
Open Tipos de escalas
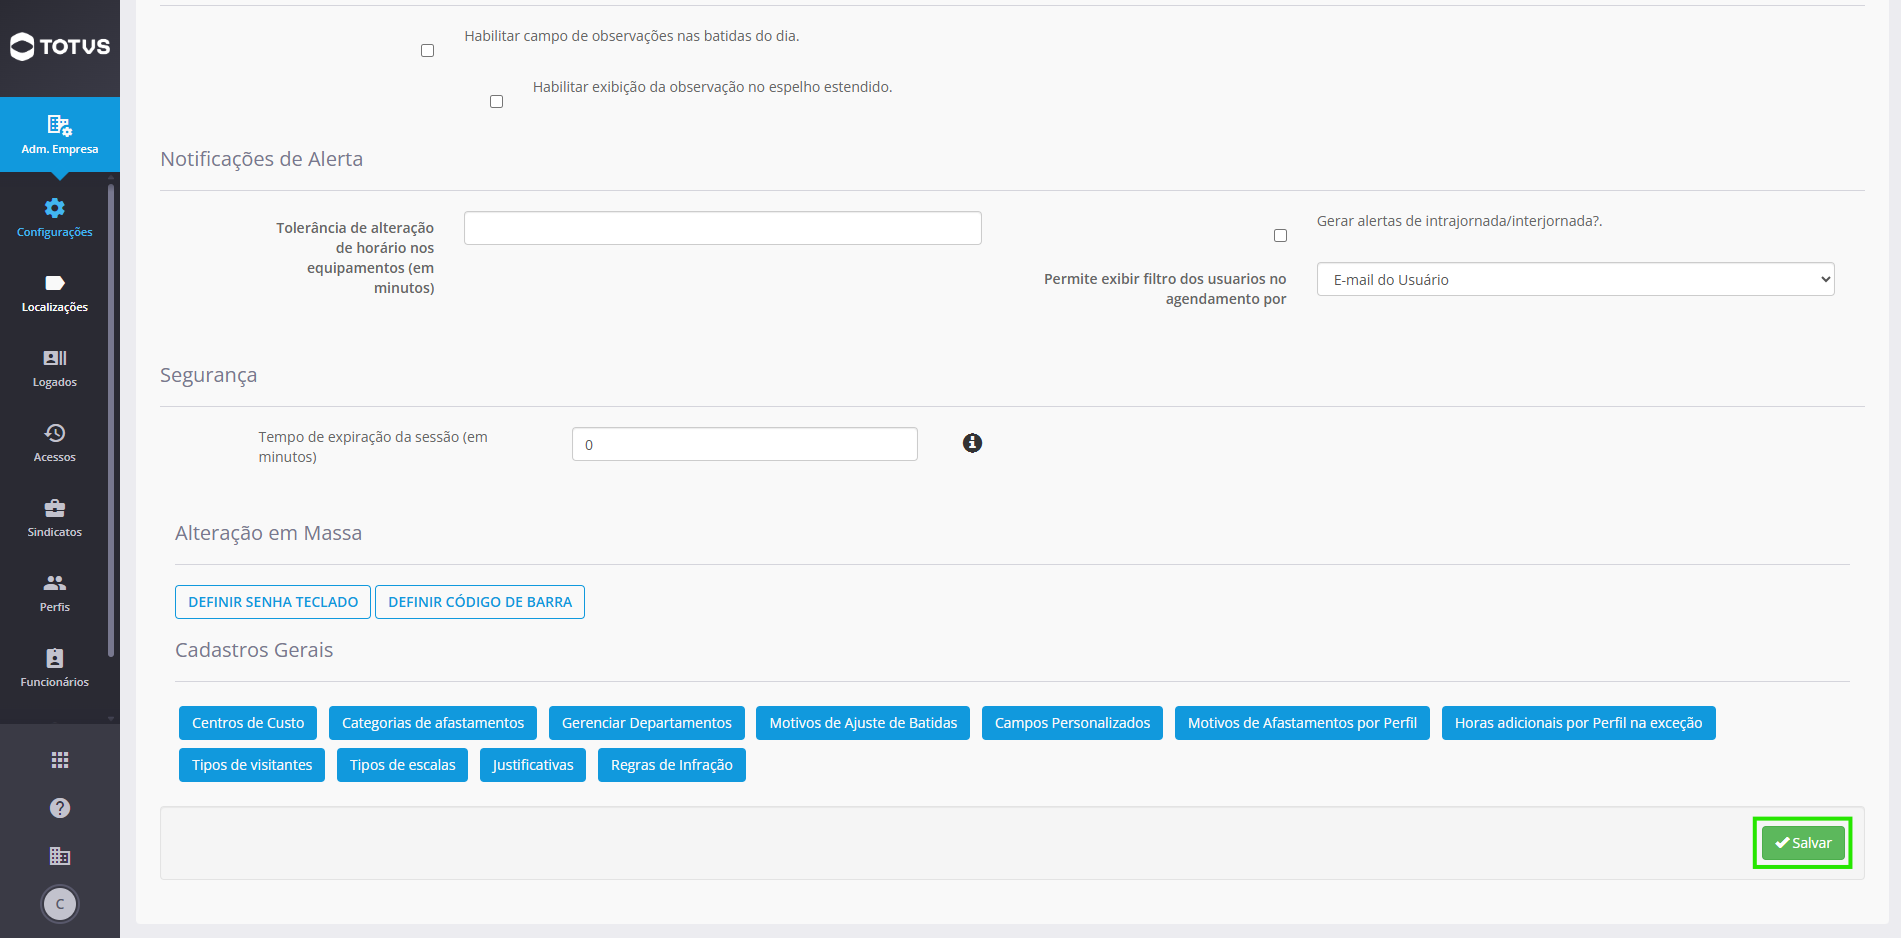pos(402,765)
